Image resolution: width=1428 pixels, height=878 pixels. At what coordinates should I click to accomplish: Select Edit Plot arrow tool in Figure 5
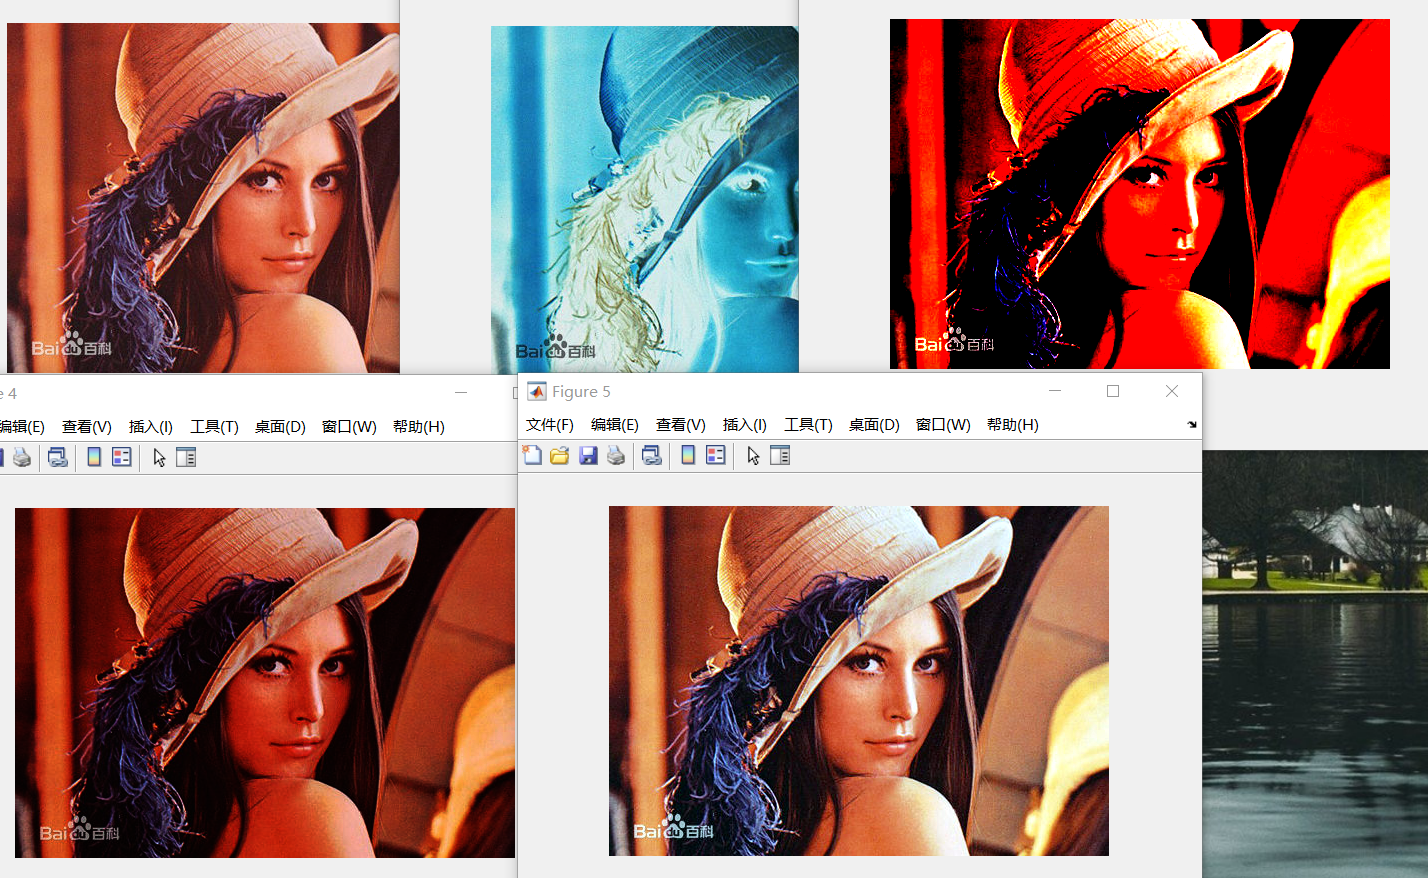tap(753, 456)
